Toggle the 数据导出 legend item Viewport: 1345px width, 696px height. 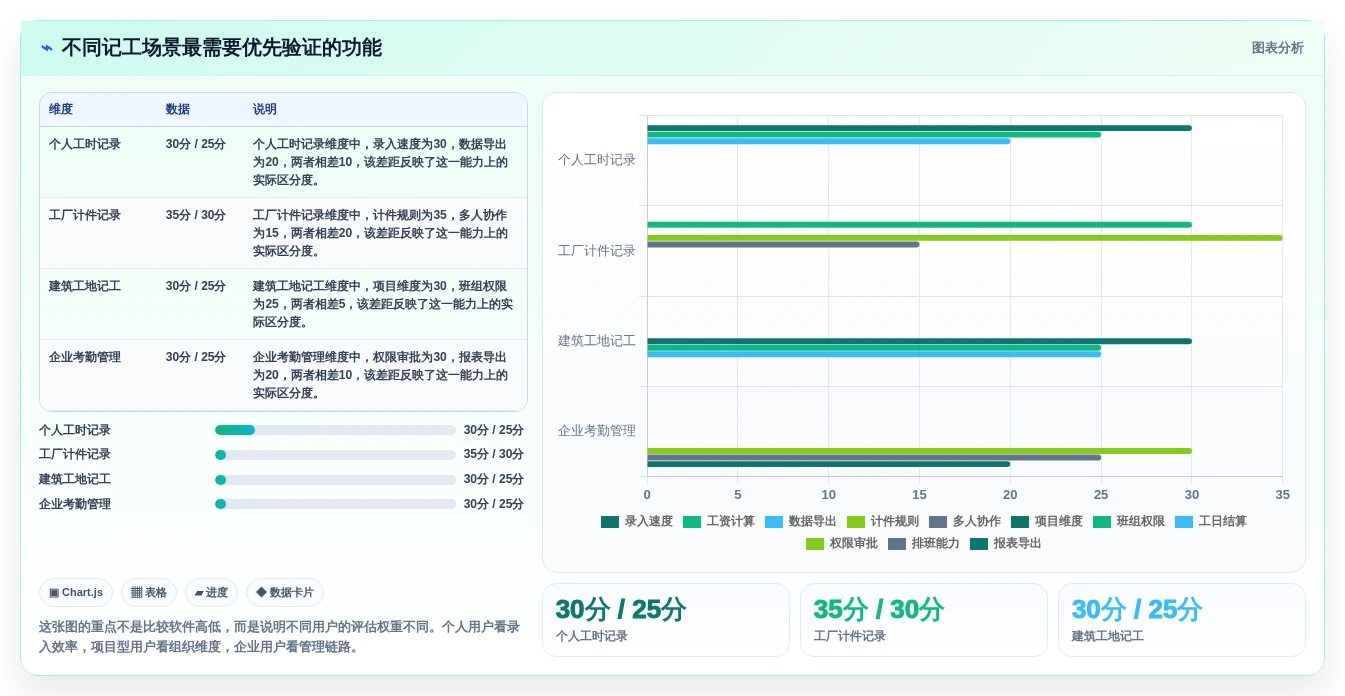(801, 521)
